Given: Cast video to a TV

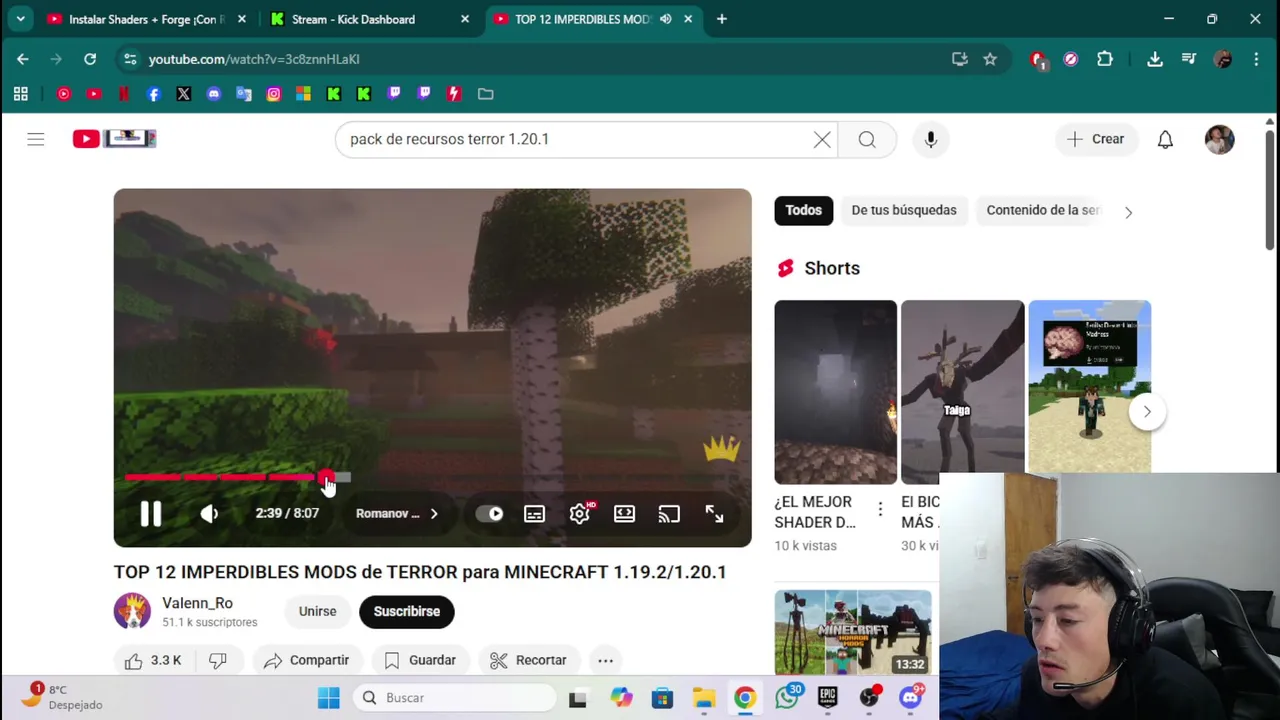Looking at the screenshot, I should click(x=669, y=514).
